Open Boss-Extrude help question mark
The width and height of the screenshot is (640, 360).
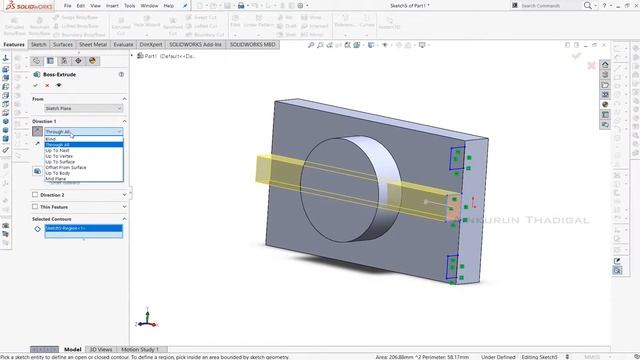point(121,74)
